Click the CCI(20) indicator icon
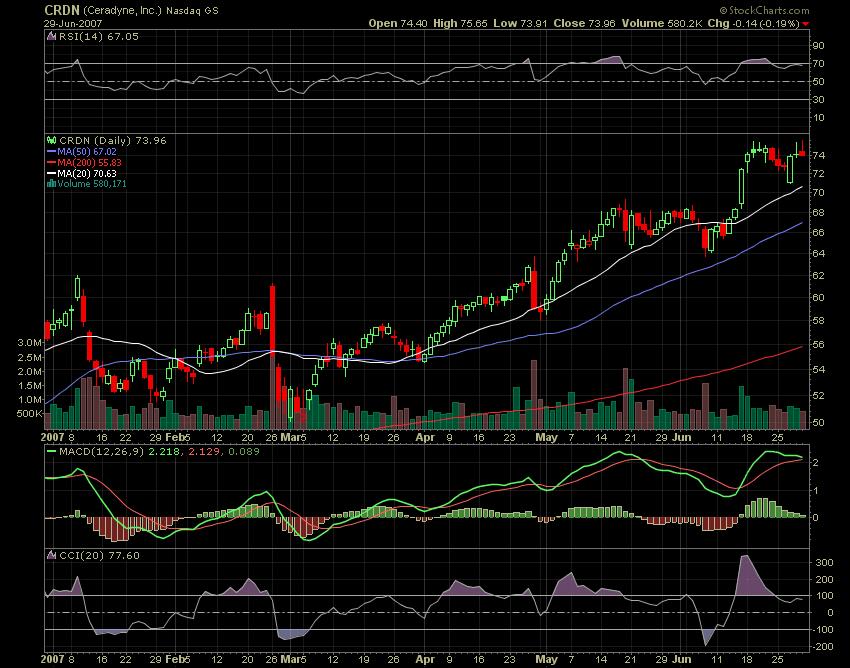This screenshot has width=850, height=668. [x=51, y=555]
